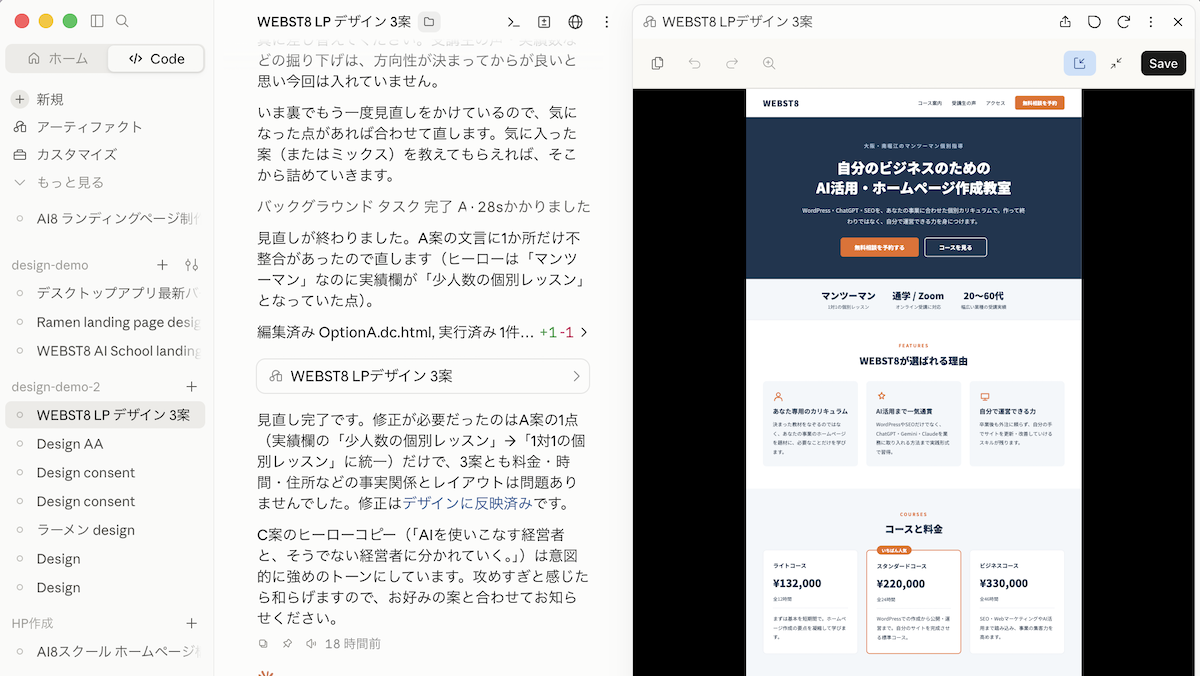1200x676 pixels.
Task: Click the collapse arrows icon beside Save
Action: click(x=1116, y=63)
